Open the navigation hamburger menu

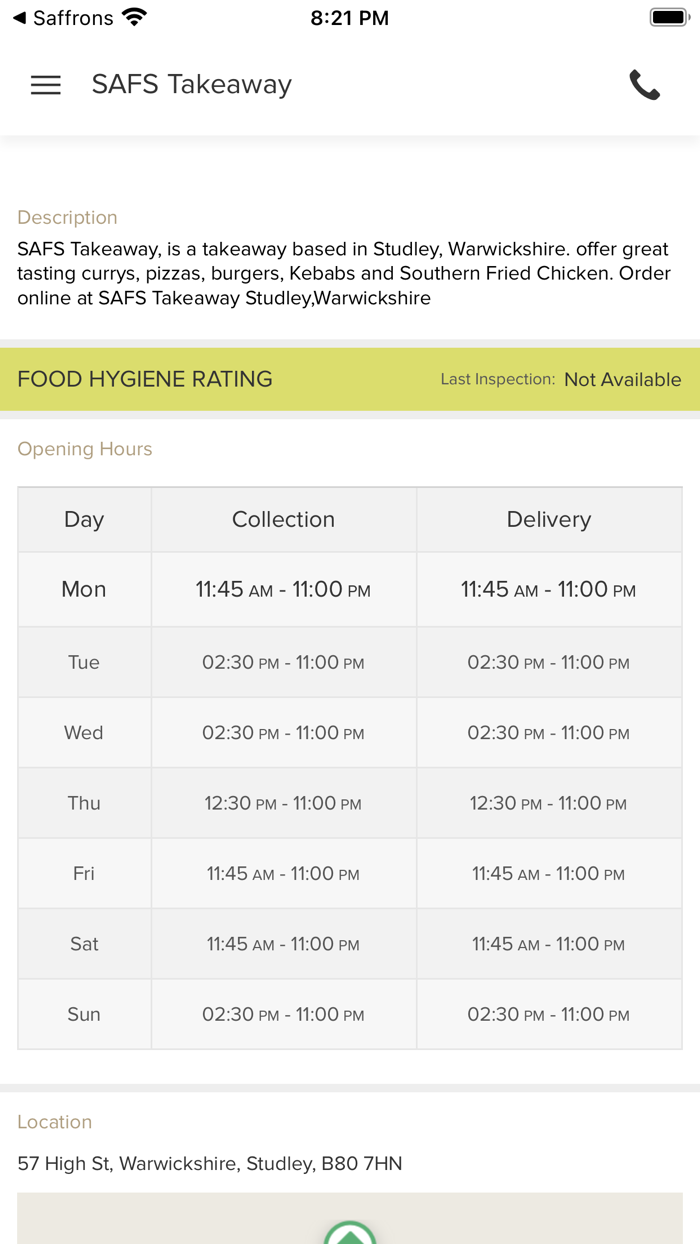coord(45,85)
